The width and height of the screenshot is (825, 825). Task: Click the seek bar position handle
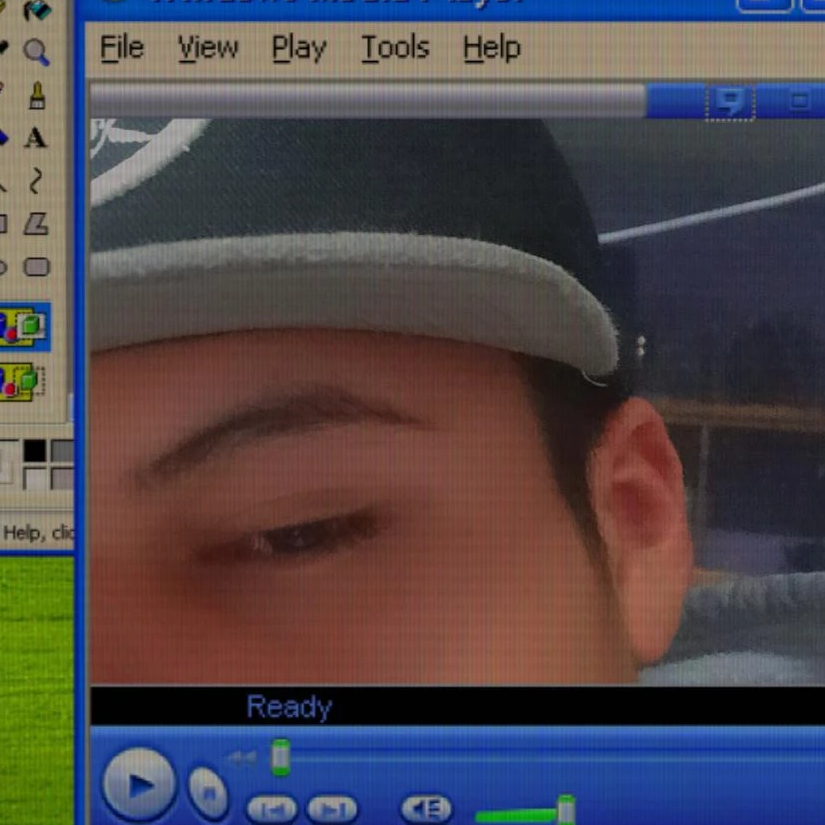point(281,758)
